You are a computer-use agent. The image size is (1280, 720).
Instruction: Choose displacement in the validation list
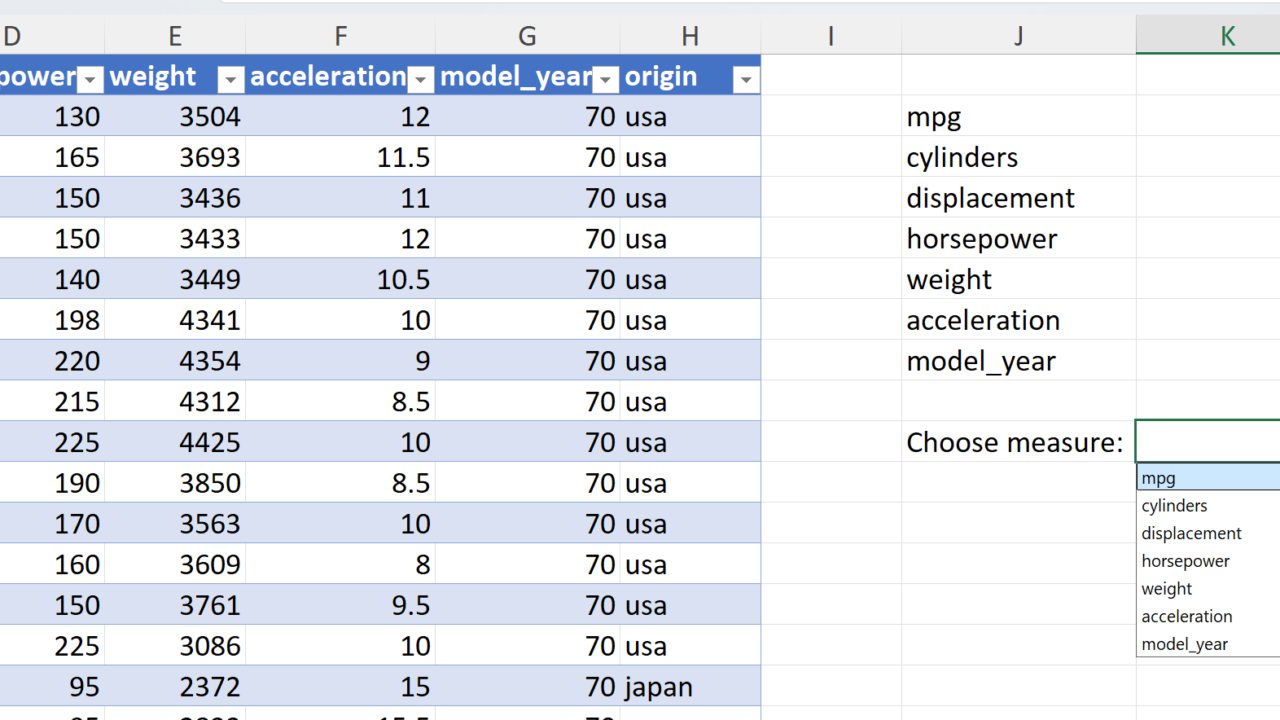(1192, 534)
